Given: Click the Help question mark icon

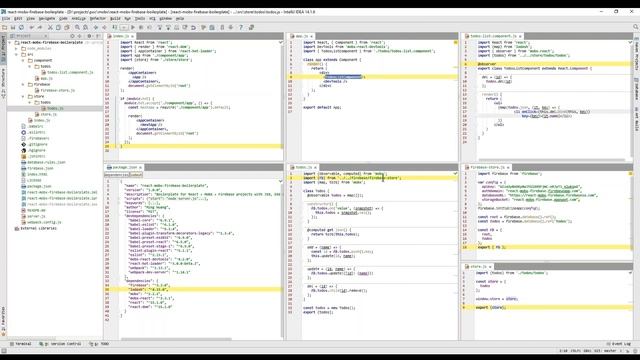Looking at the screenshot, I should coord(241,27).
